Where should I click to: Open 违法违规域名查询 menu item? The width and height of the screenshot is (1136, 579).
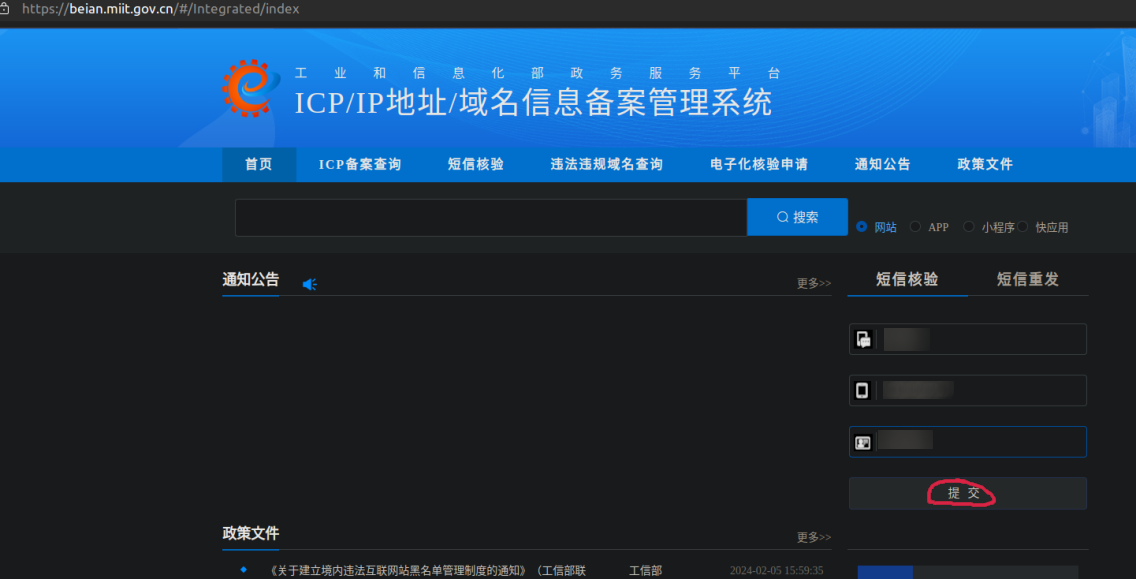(x=607, y=164)
